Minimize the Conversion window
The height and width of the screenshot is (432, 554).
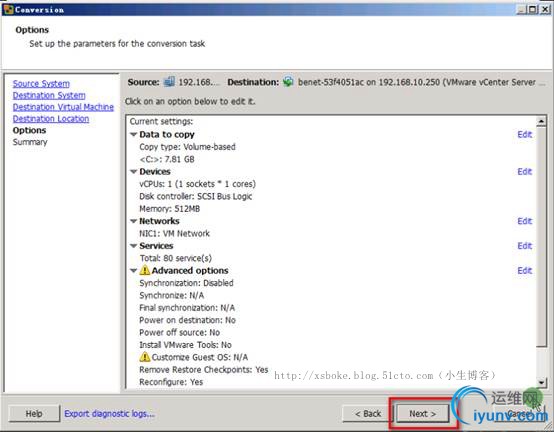[x=521, y=9]
